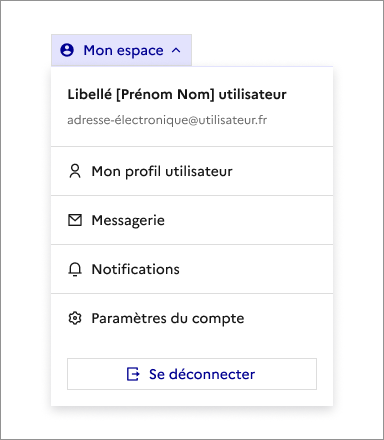Click the Se déconnecter text label
Image resolution: width=384 pixels, height=440 pixels.
tap(202, 374)
